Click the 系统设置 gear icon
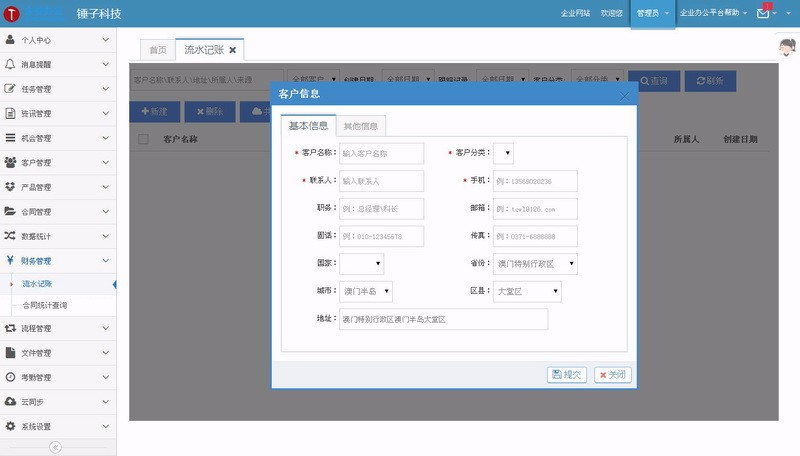 point(10,426)
